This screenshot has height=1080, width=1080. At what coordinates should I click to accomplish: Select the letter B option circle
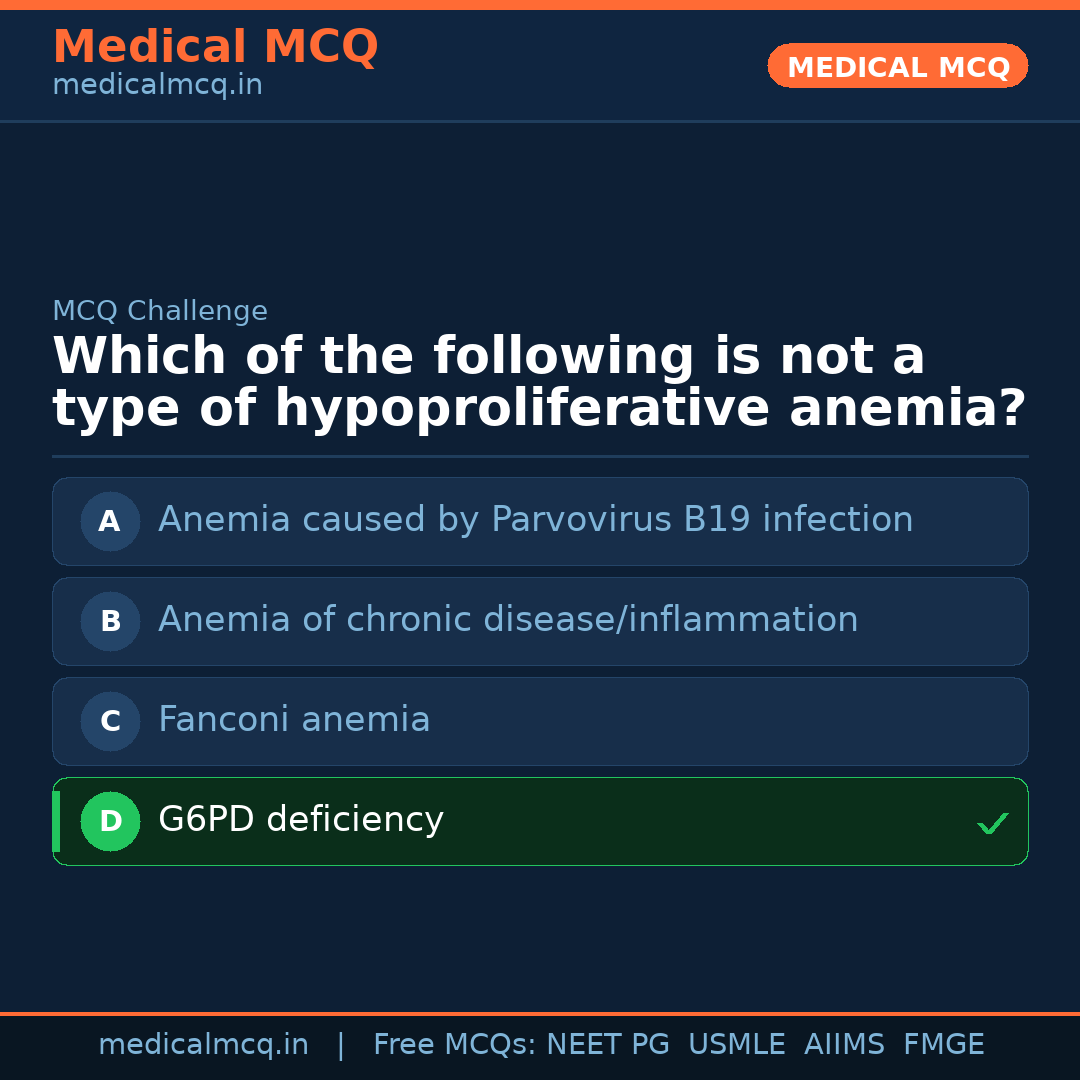click(110, 621)
